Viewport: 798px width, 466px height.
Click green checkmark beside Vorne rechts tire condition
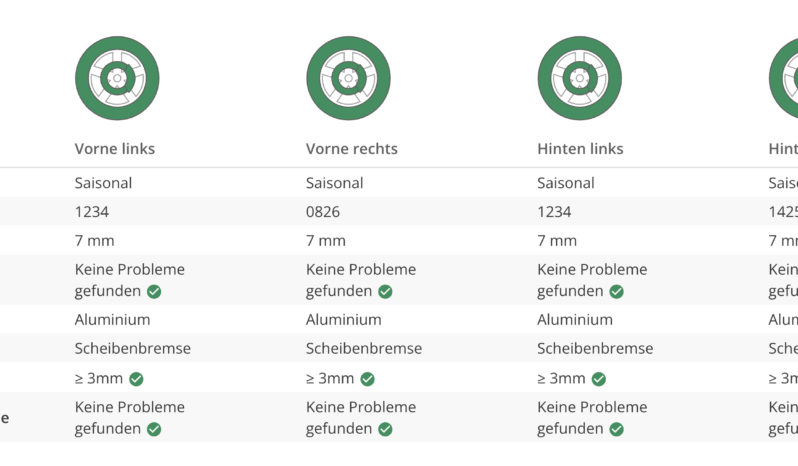(385, 292)
